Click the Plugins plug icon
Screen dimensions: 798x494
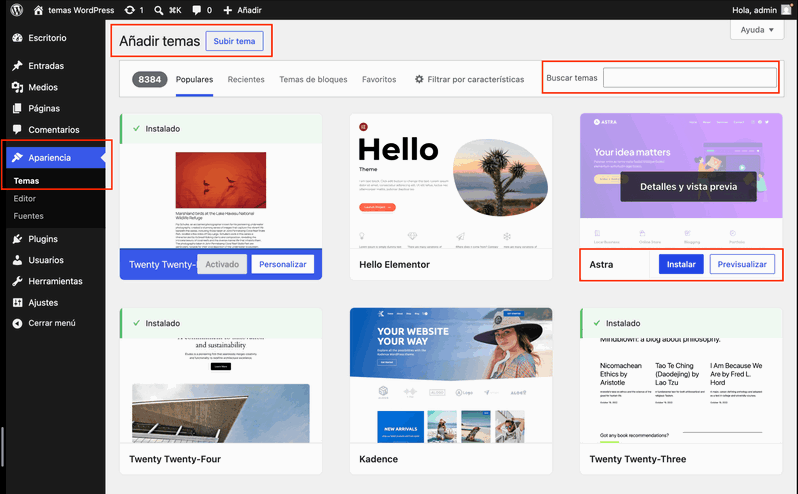[17, 239]
